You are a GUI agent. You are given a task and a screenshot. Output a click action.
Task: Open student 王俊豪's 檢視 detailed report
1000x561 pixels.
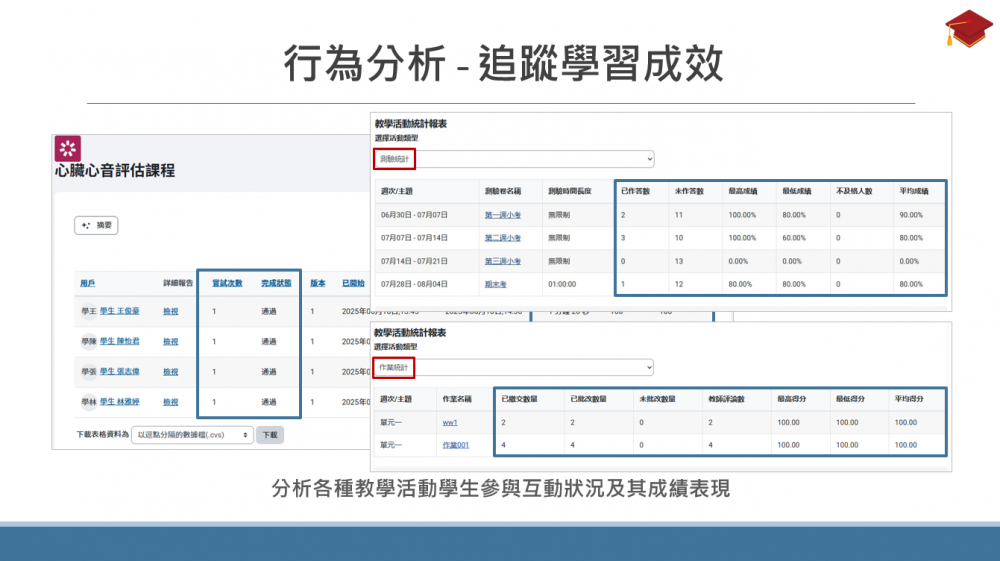(x=171, y=312)
